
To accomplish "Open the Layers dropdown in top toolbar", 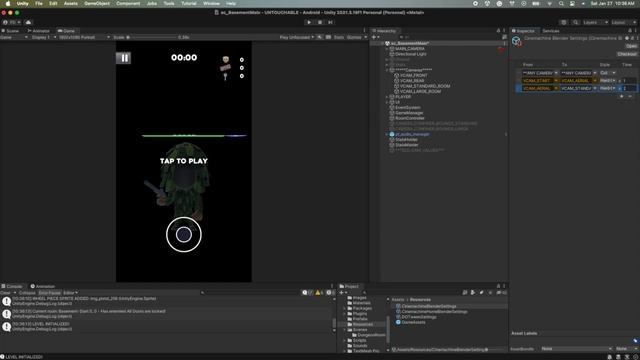I will click(x=596, y=22).
